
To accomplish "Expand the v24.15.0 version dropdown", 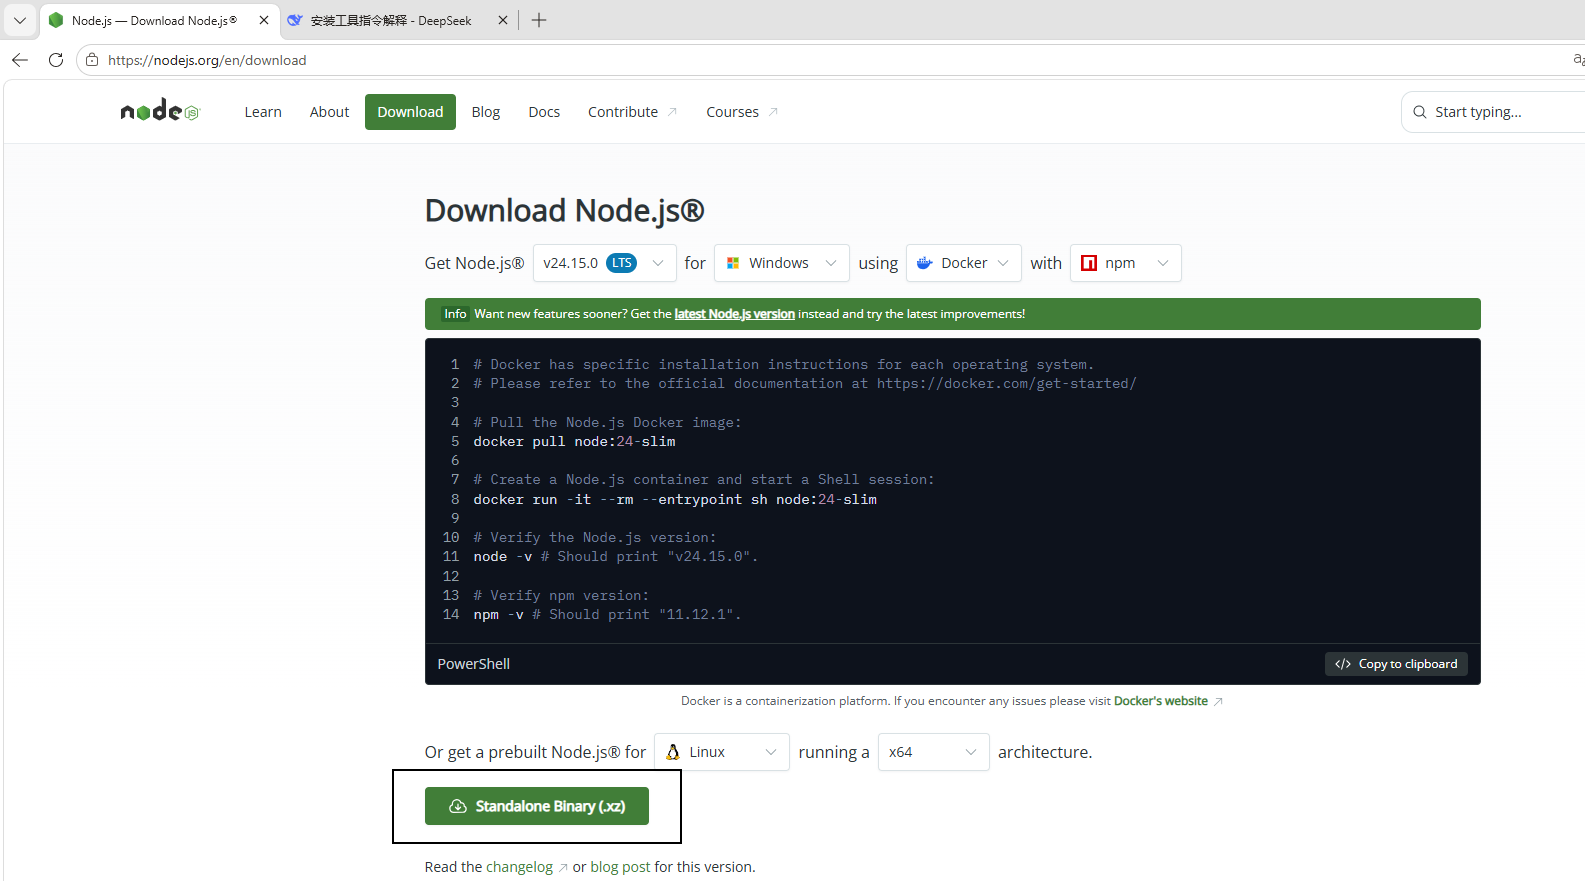I will pos(604,263).
